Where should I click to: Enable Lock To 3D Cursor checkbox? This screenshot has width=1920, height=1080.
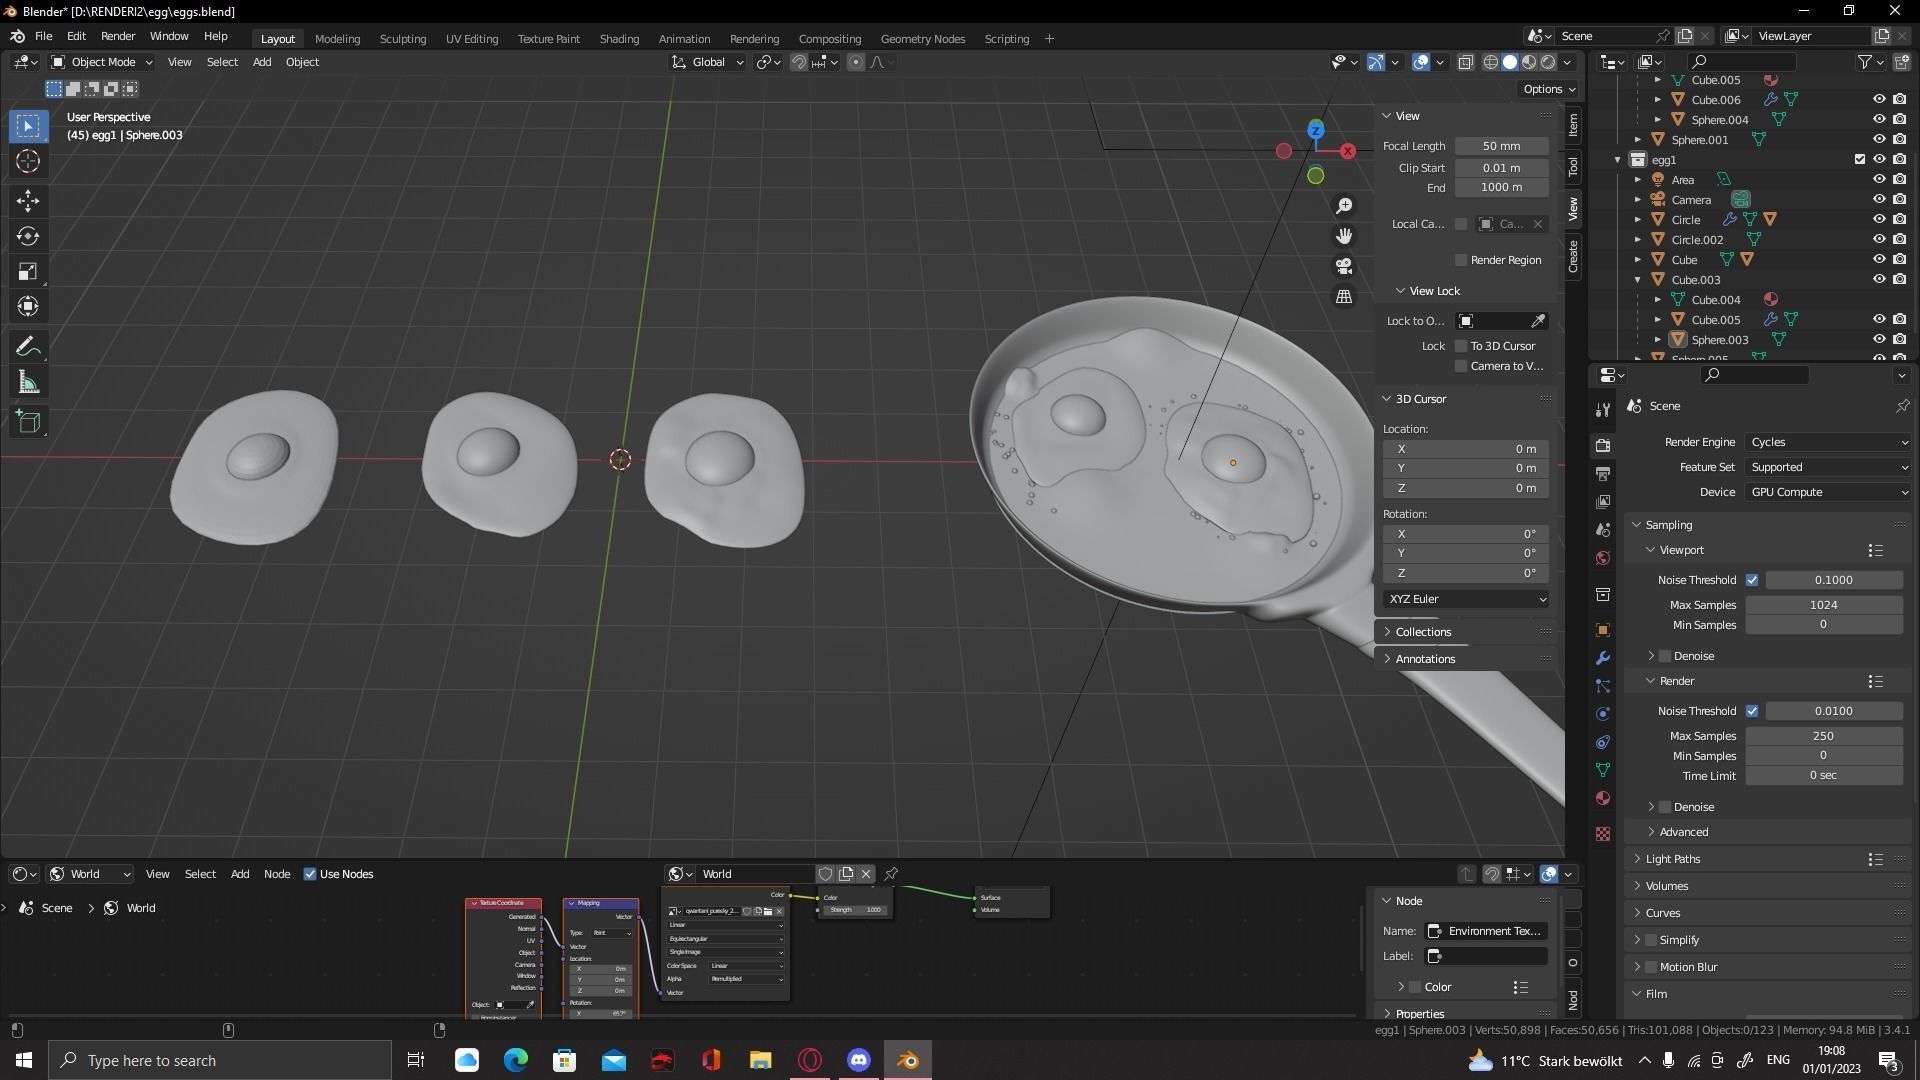[1461, 346]
